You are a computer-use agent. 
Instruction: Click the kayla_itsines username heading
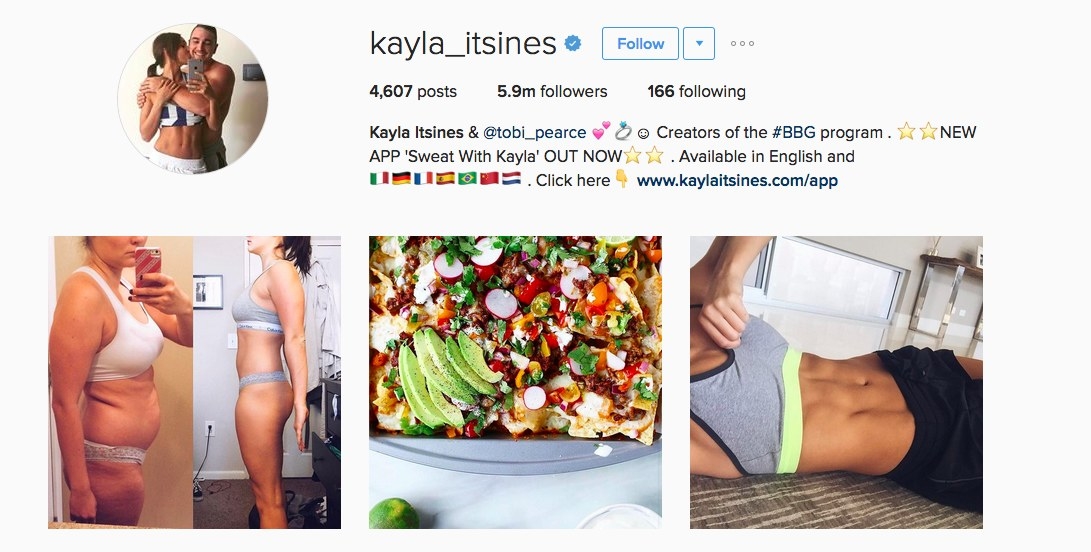pyautogui.click(x=463, y=44)
